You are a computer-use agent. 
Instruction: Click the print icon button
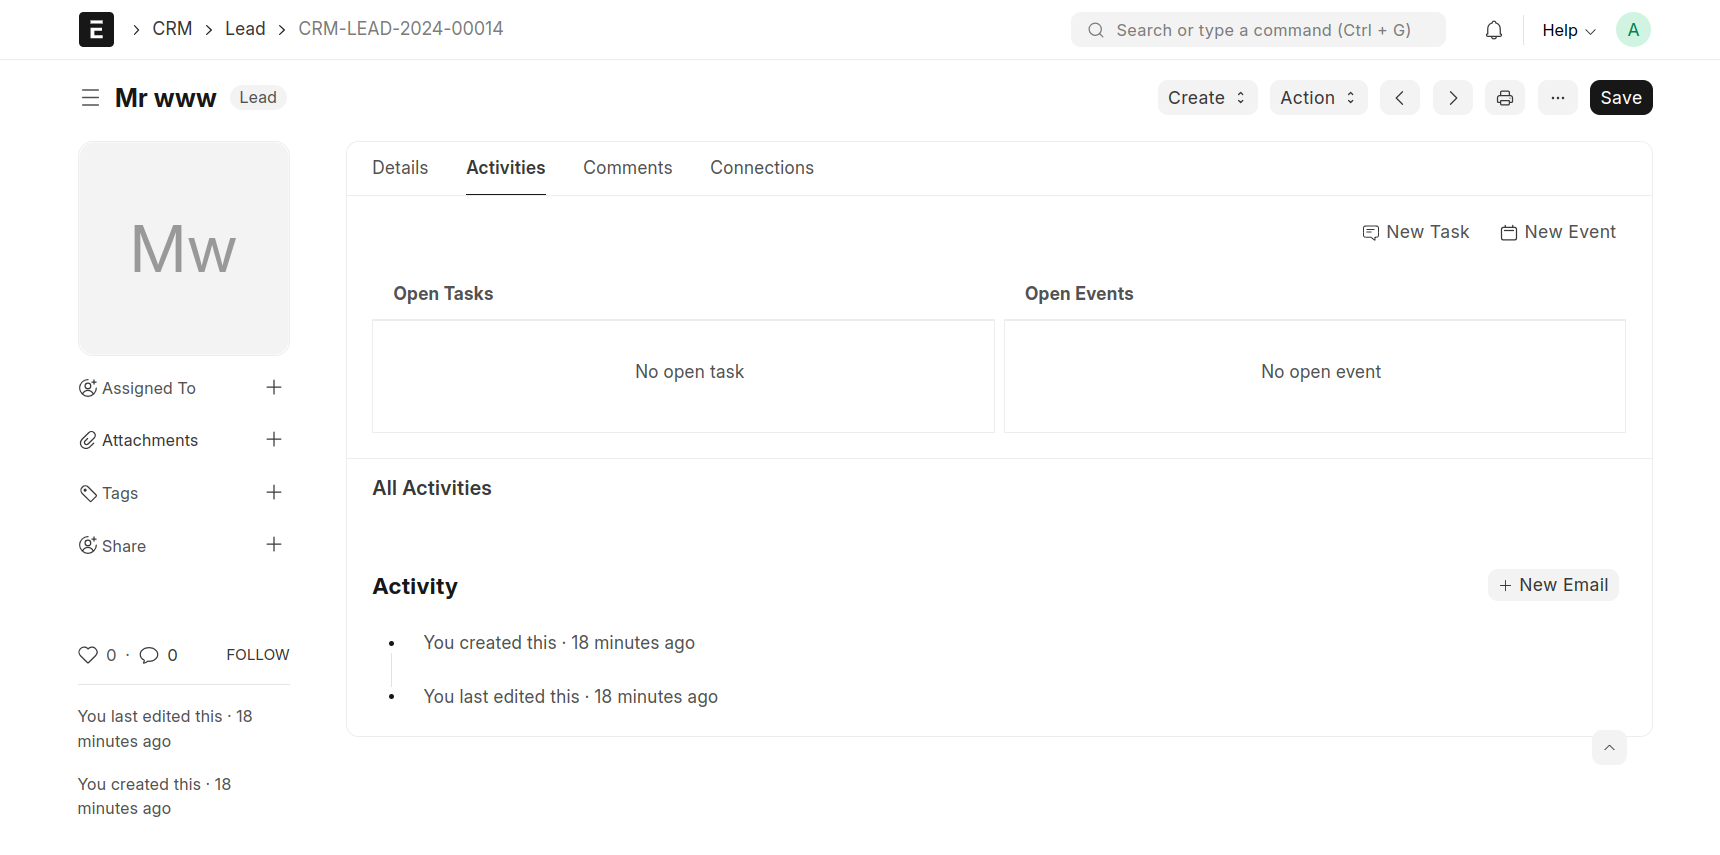(x=1504, y=98)
